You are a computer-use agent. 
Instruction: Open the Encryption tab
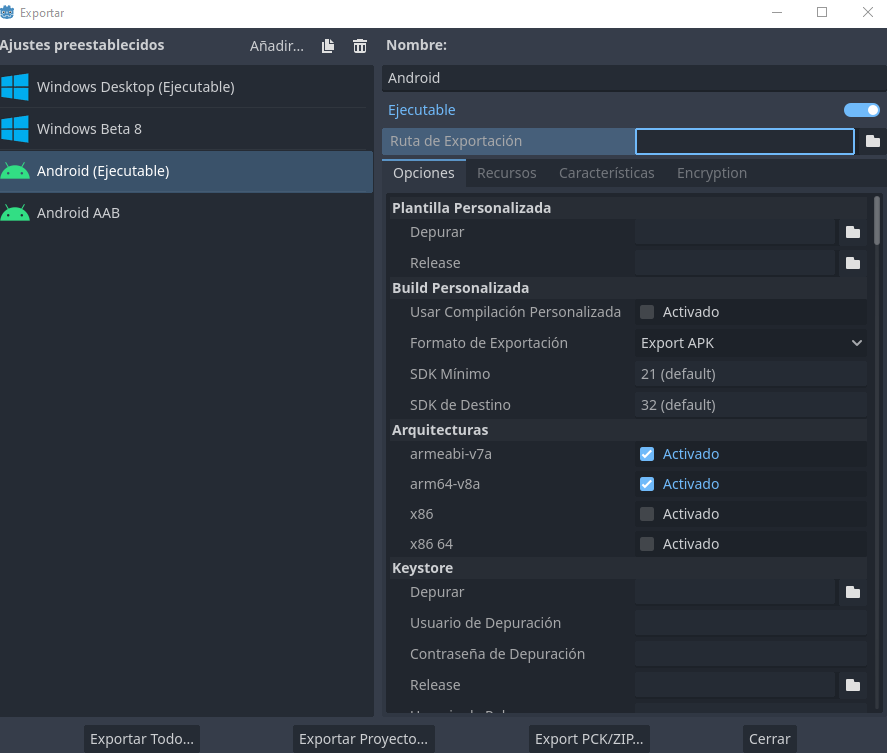point(711,172)
